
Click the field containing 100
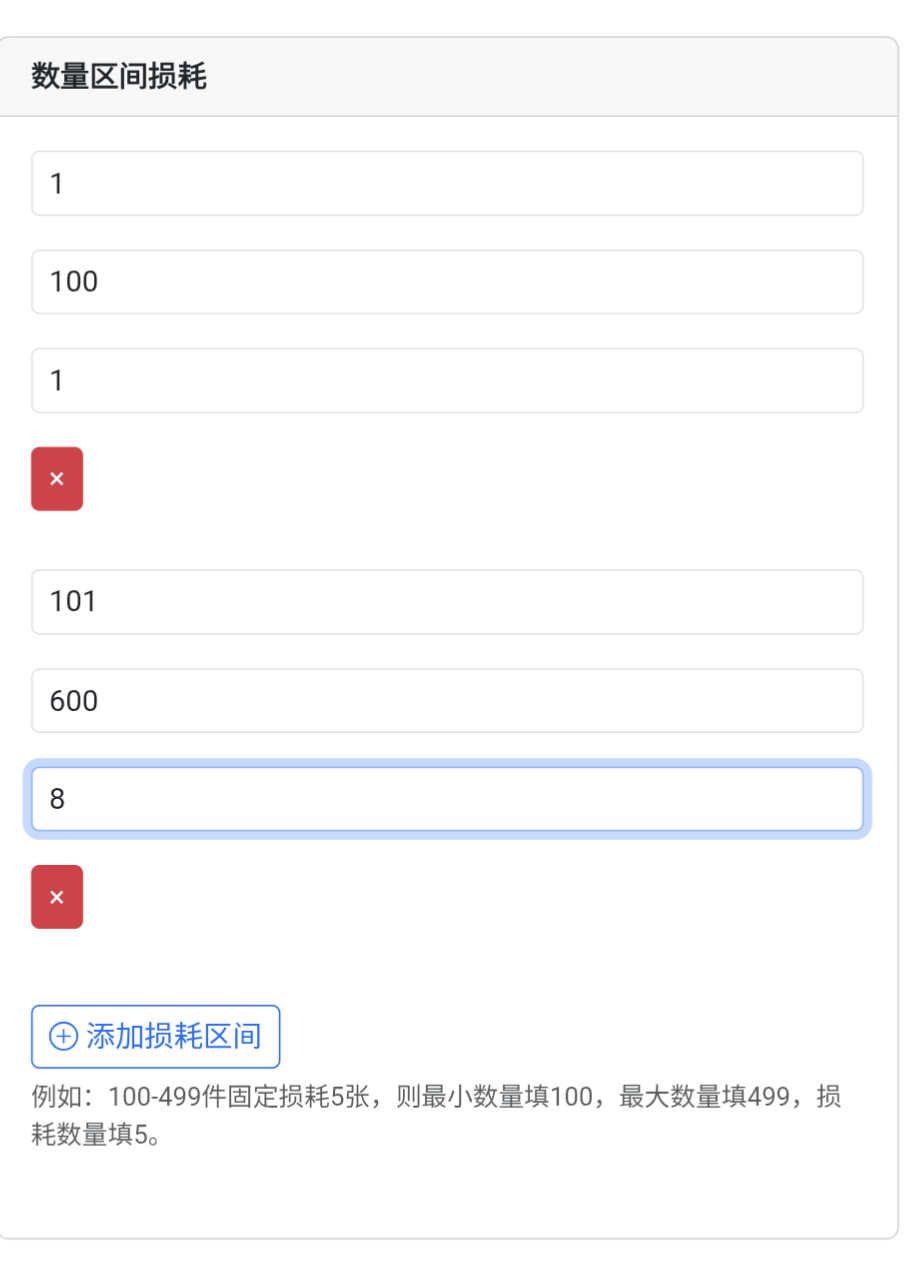[447, 282]
